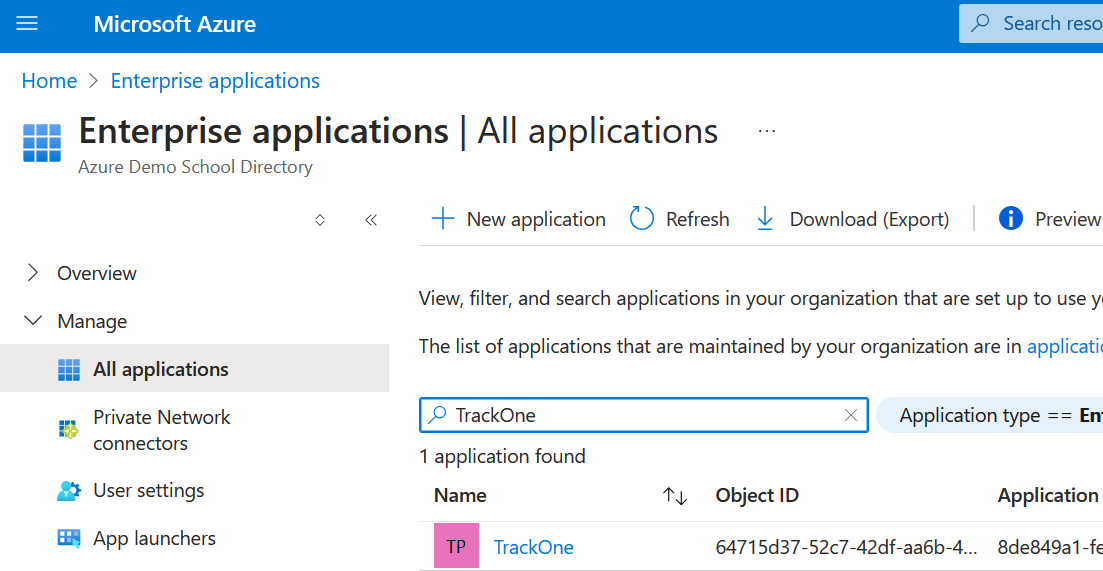Go to Home breadcrumb
Image resolution: width=1103 pixels, height=571 pixels.
49,81
